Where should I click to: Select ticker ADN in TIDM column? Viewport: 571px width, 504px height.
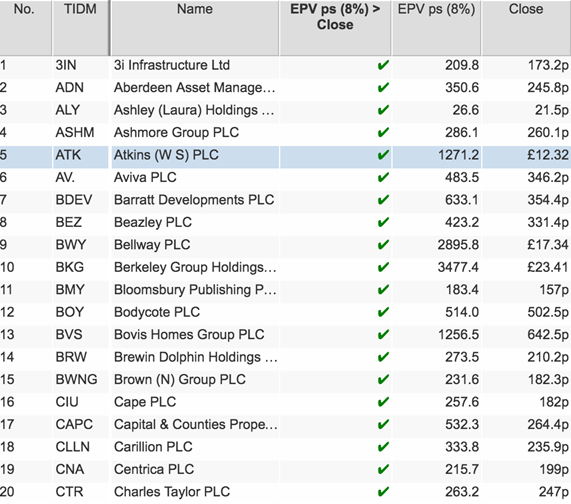(70, 88)
